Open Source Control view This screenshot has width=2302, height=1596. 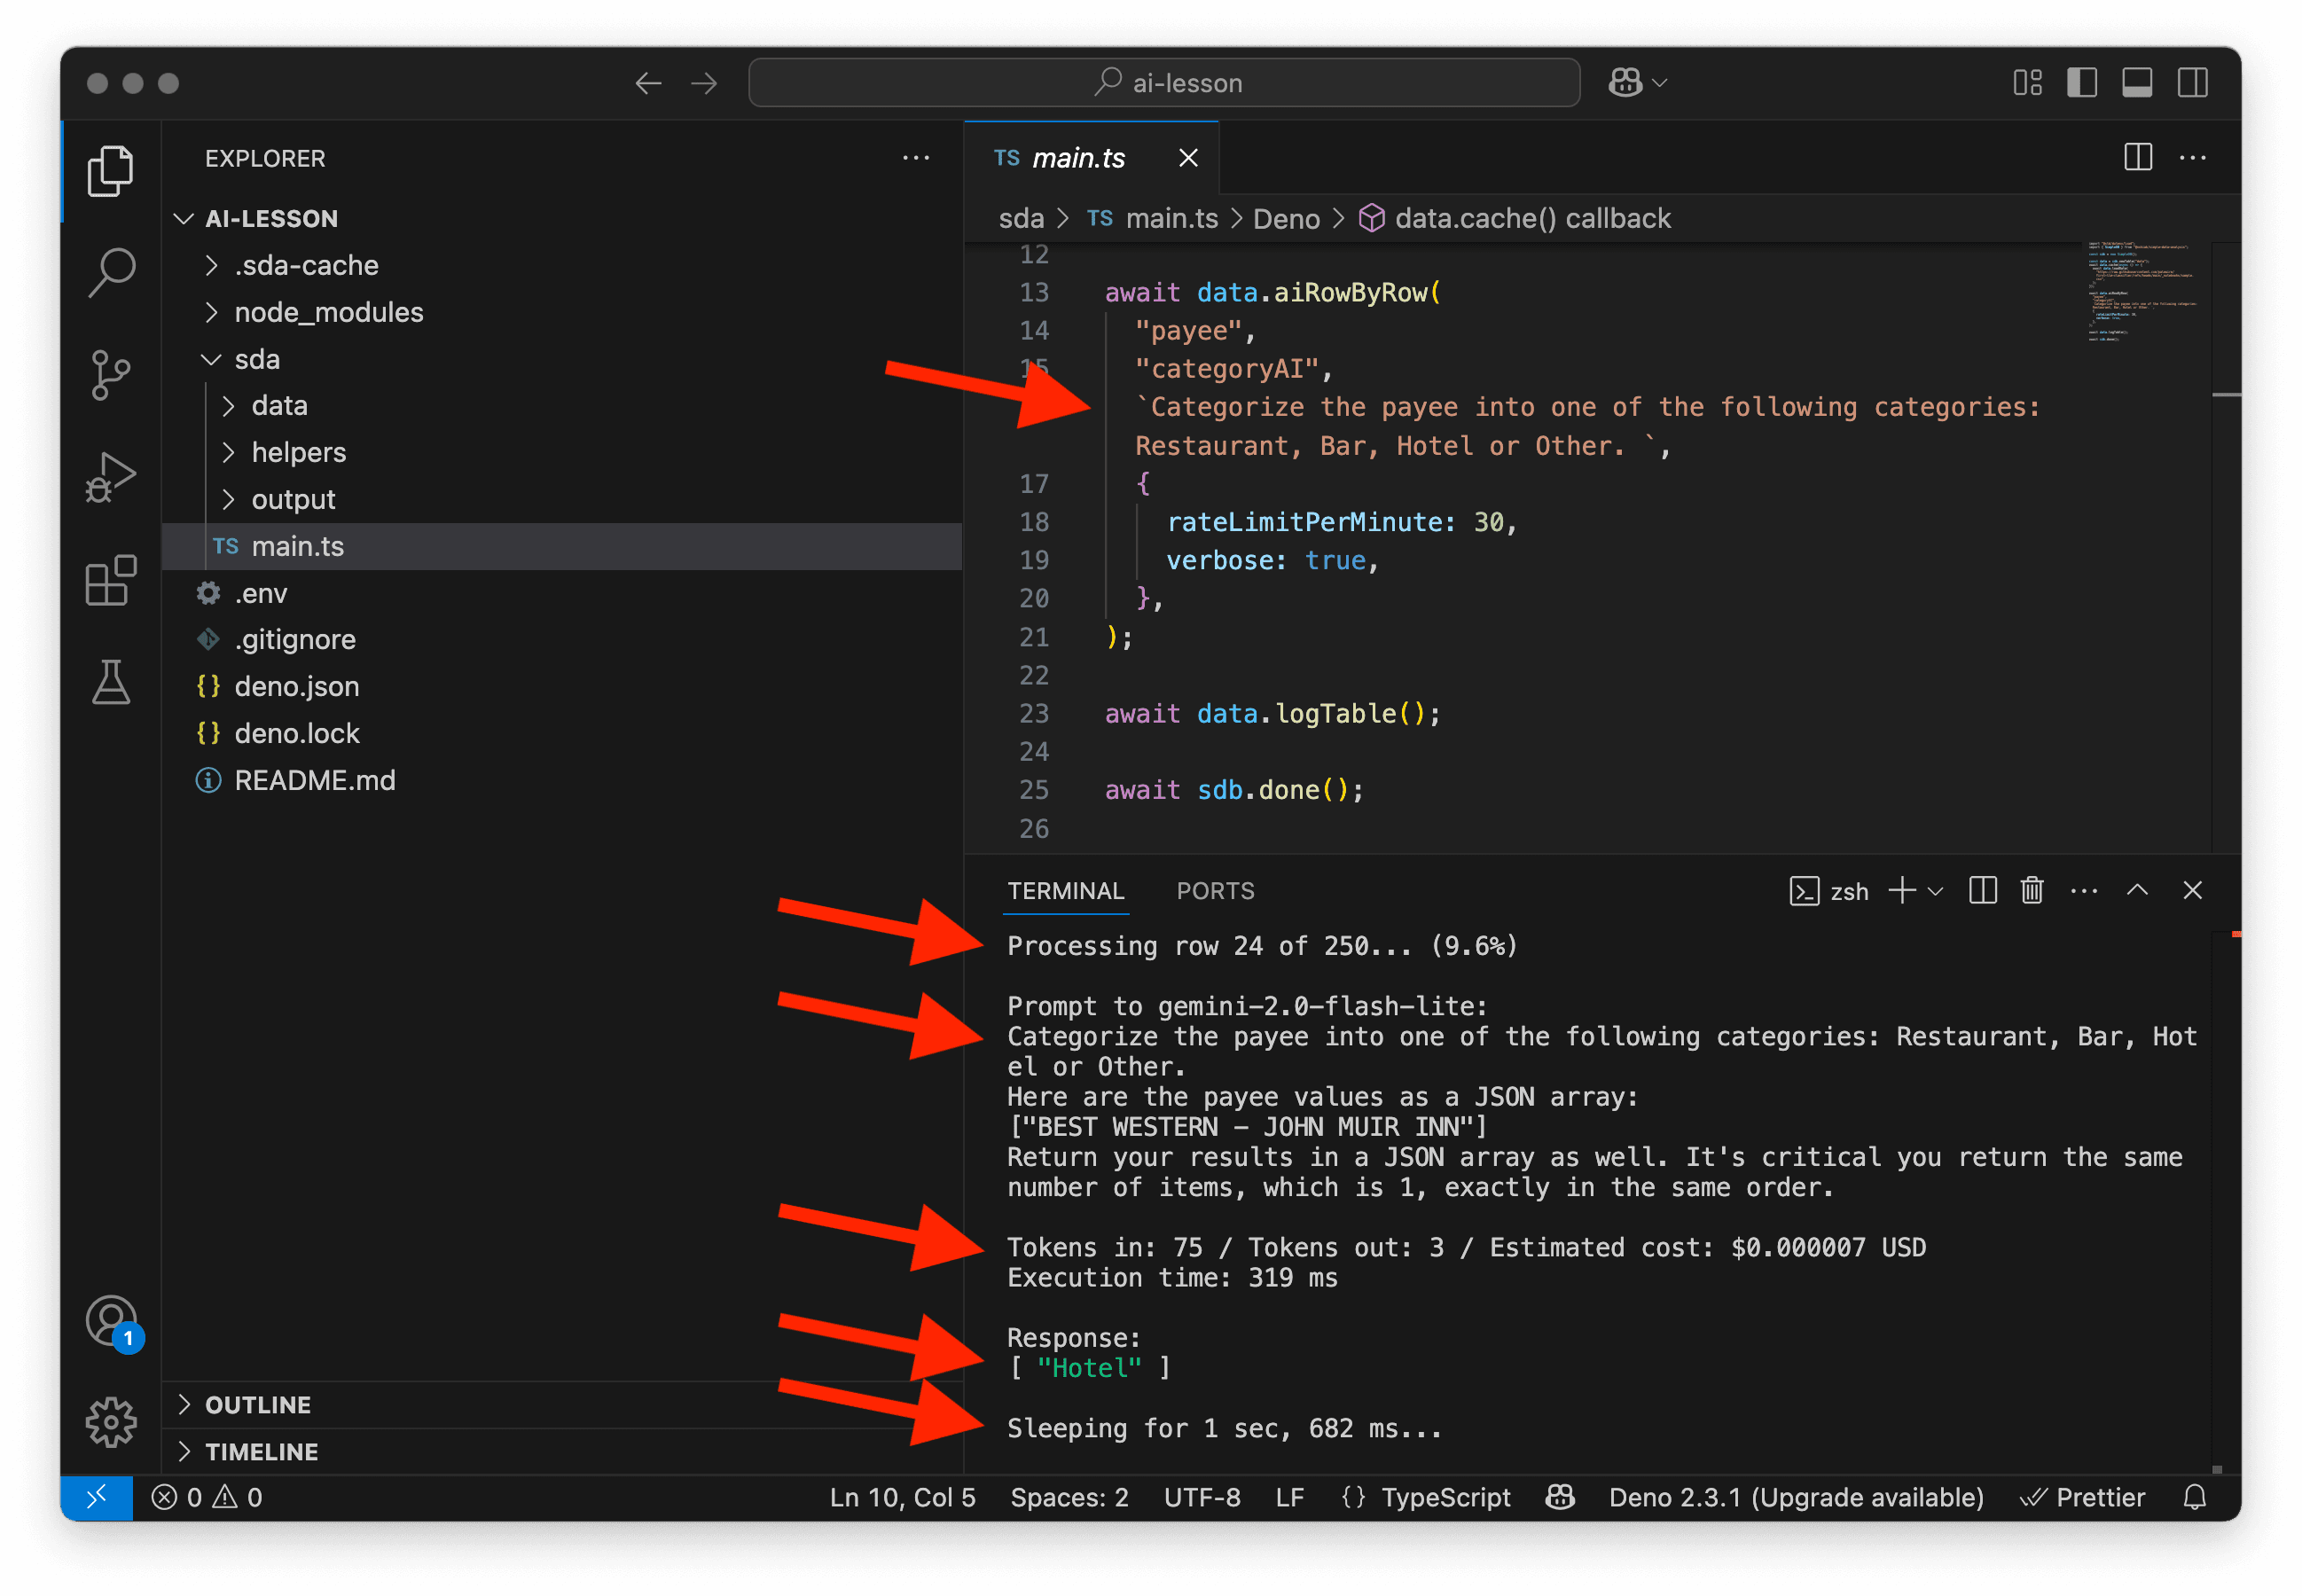[x=110, y=375]
